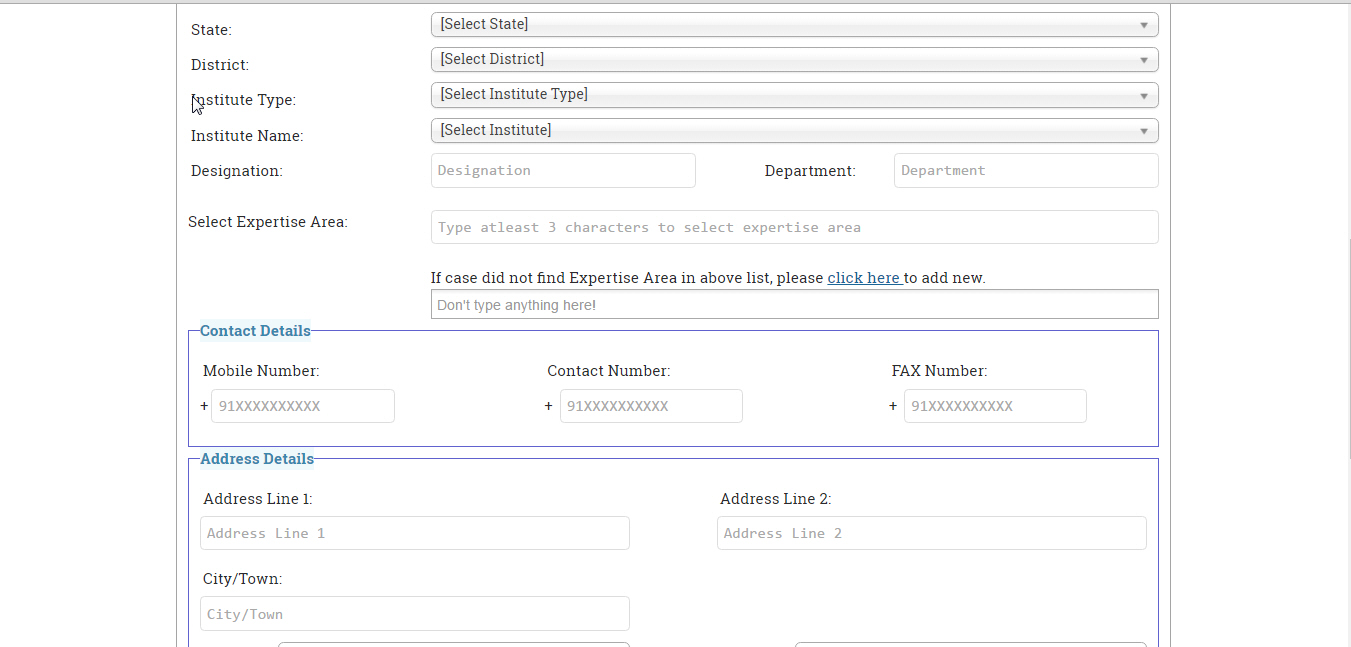This screenshot has height=647, width=1351.
Task: Follow the "click here" link
Action: [x=864, y=278]
